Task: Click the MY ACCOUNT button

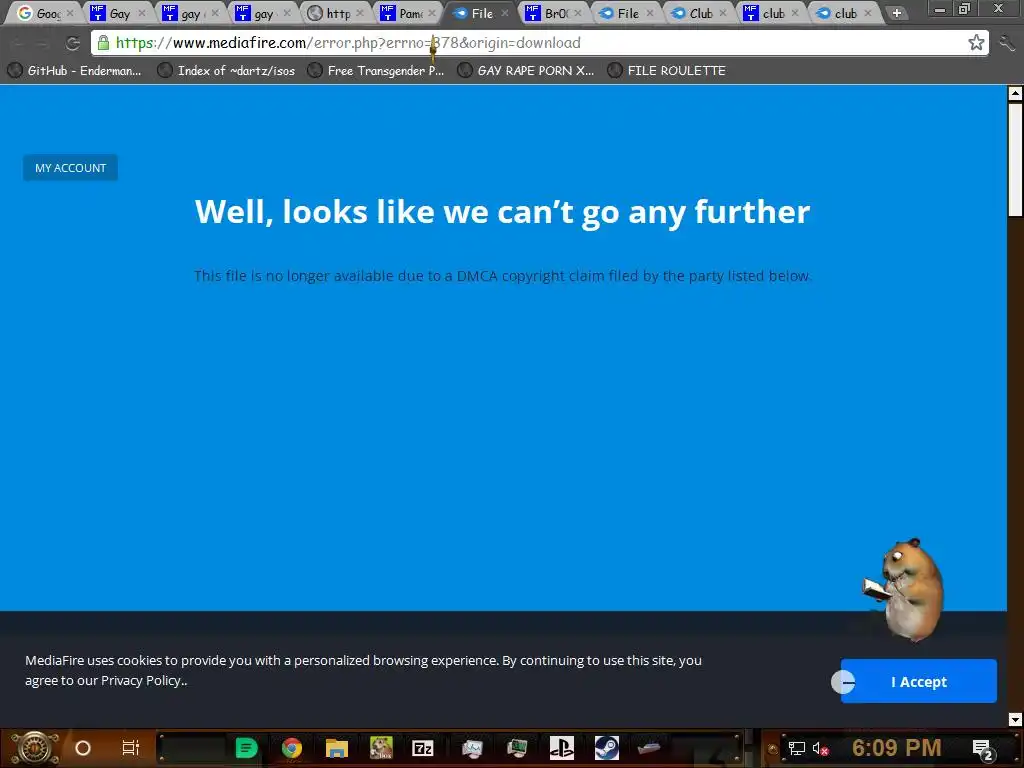Action: (71, 168)
